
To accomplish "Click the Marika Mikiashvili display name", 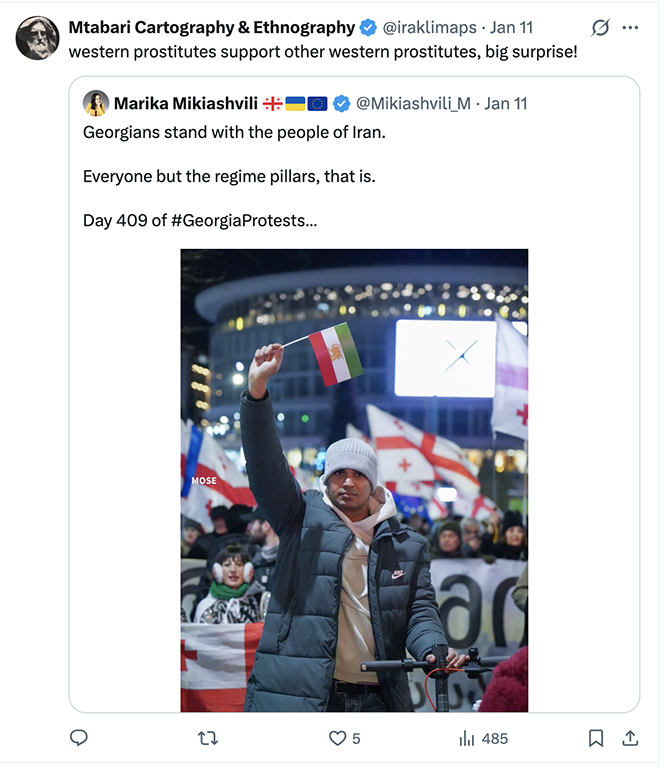I will (185, 103).
